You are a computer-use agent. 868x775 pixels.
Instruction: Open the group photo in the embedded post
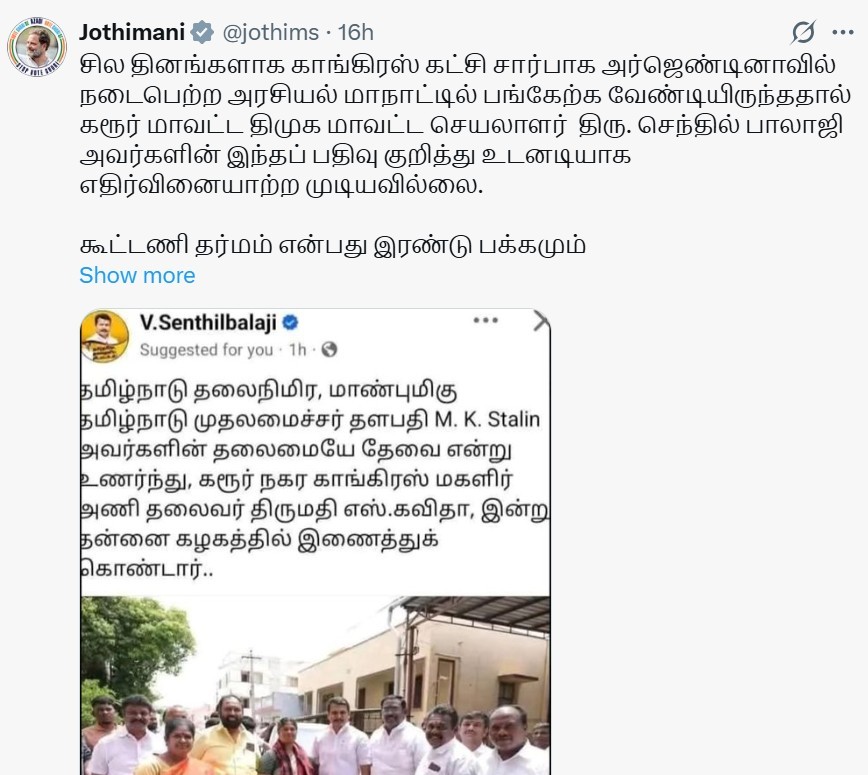pos(316,685)
